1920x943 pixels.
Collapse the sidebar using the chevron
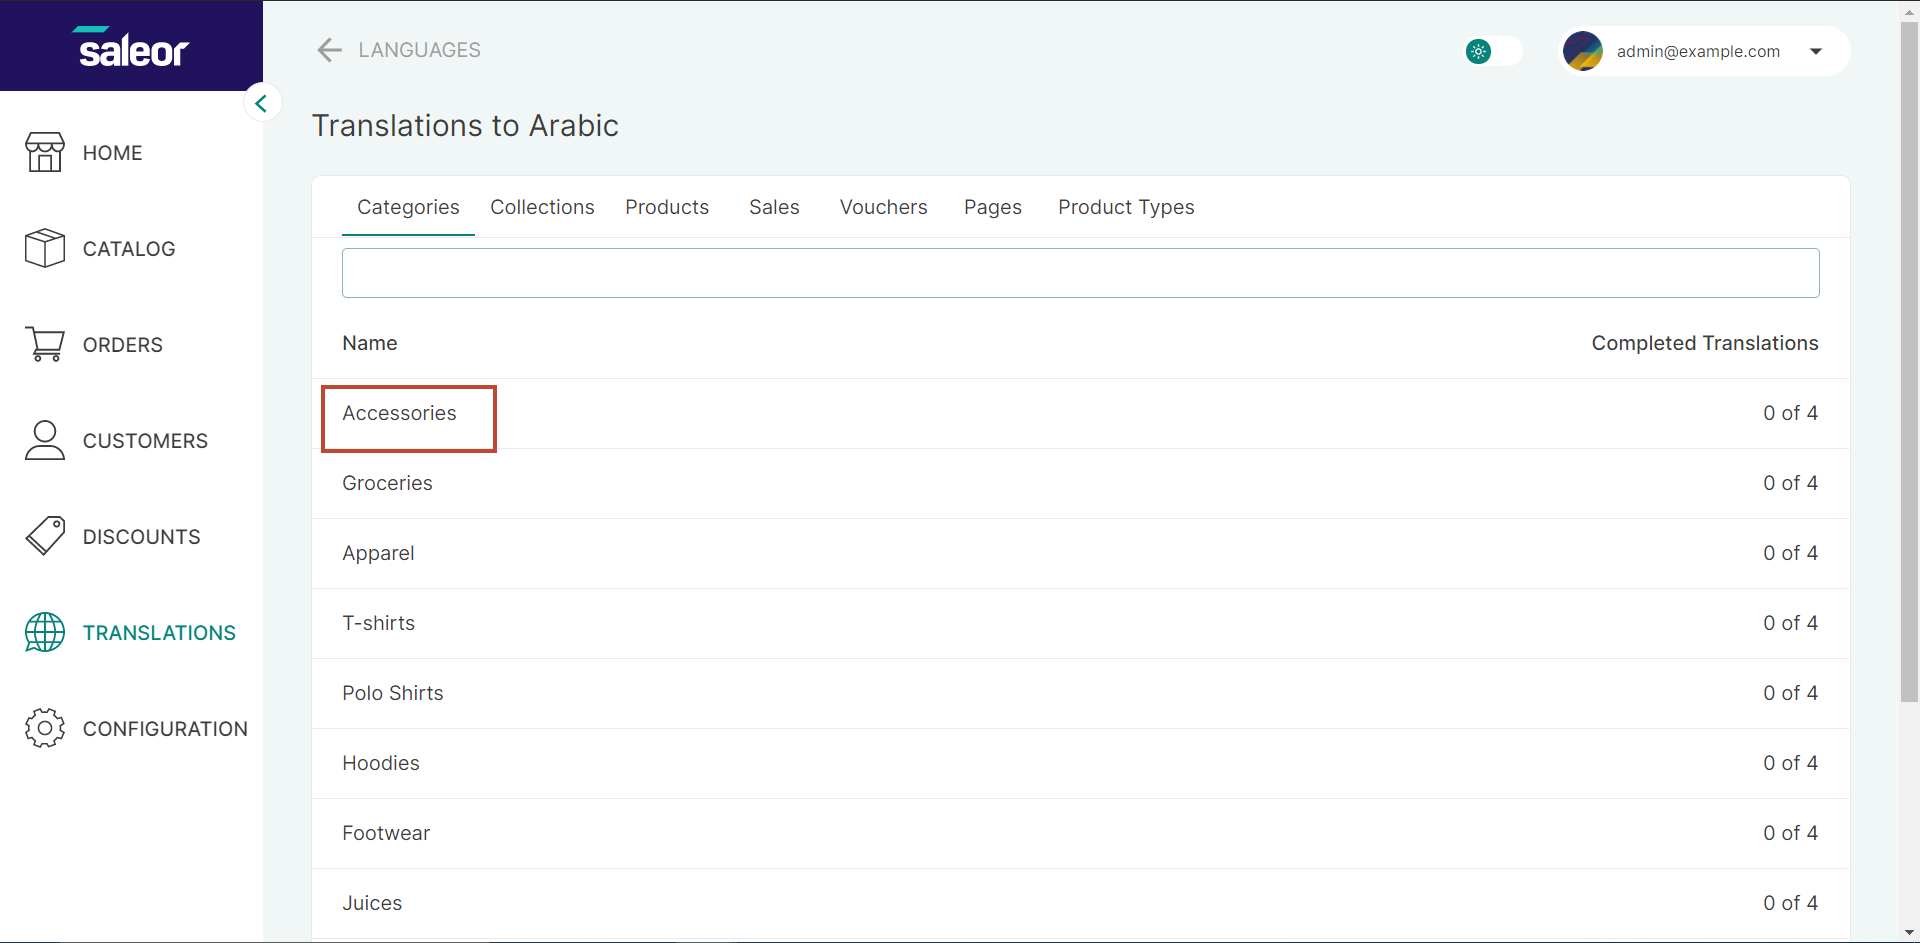point(262,103)
